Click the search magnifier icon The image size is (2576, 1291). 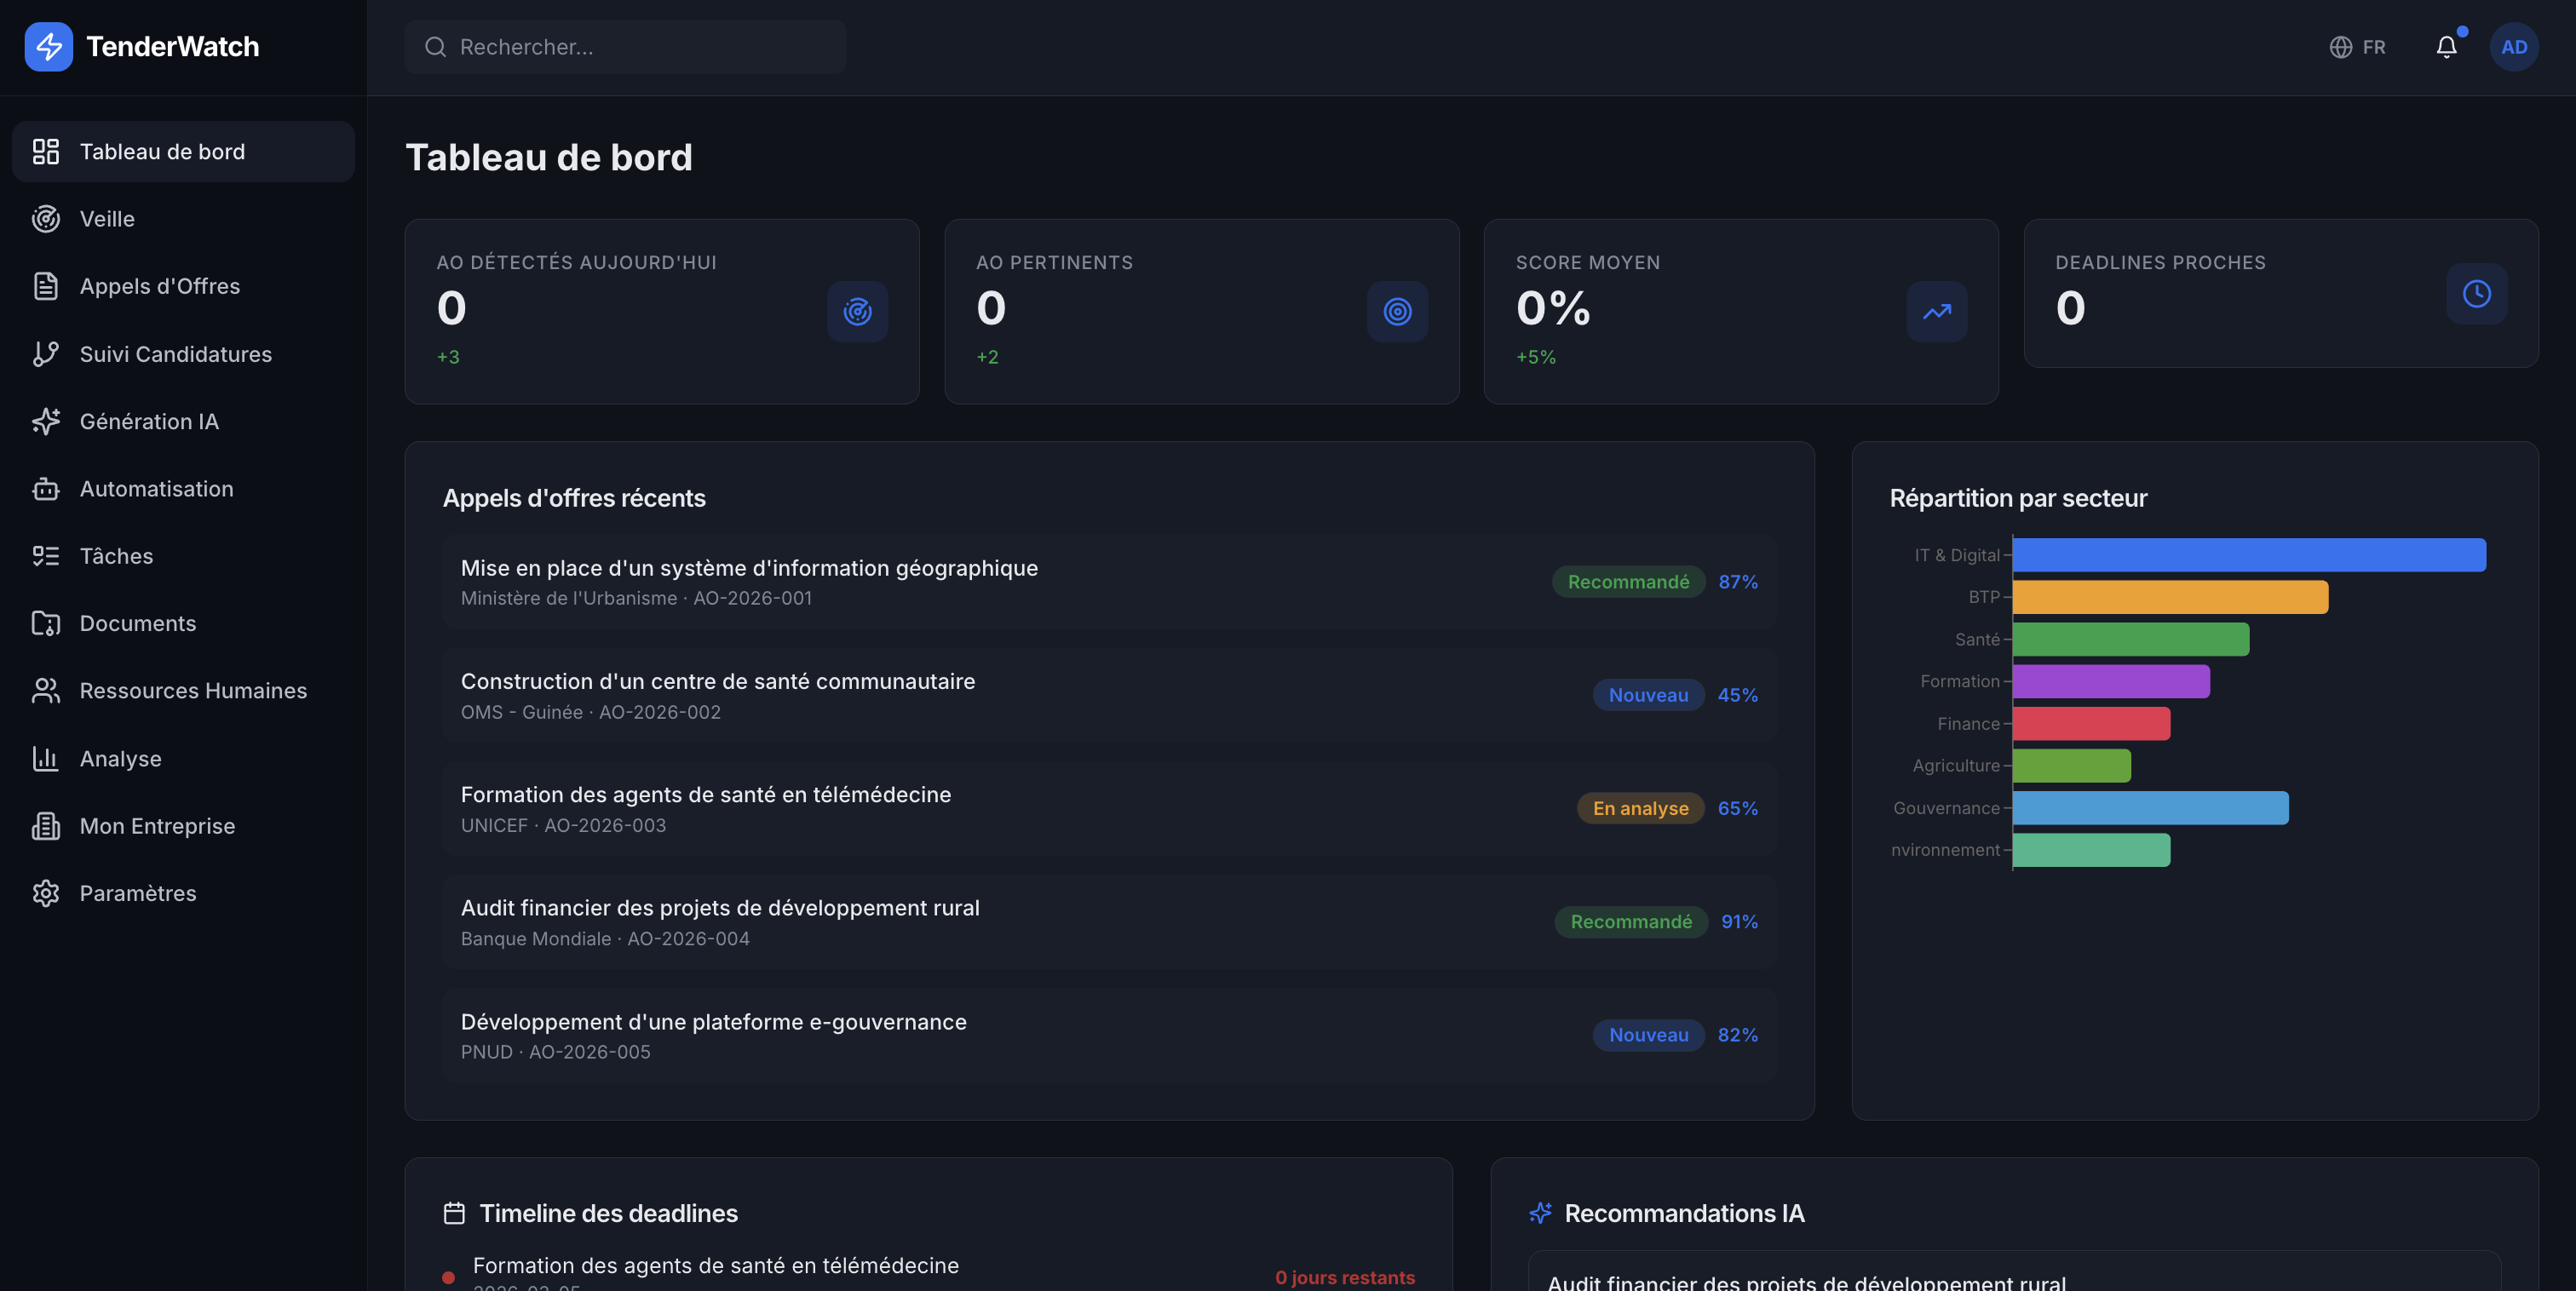tap(435, 47)
